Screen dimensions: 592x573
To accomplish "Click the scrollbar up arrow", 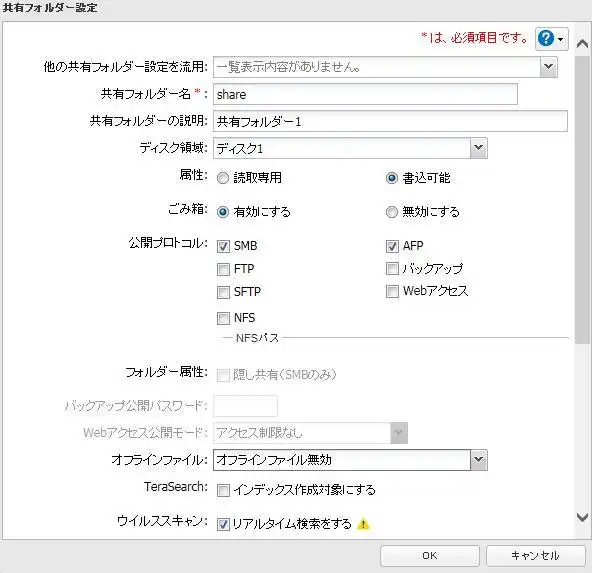I will [583, 44].
